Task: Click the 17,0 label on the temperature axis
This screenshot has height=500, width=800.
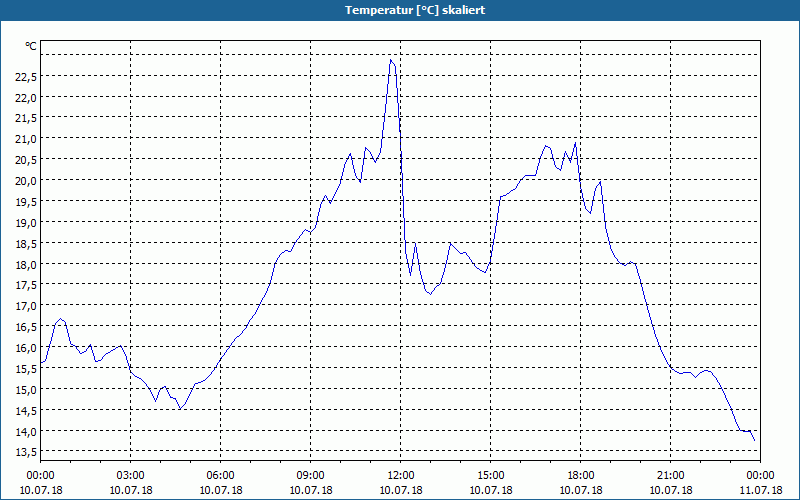Action: coord(26,306)
